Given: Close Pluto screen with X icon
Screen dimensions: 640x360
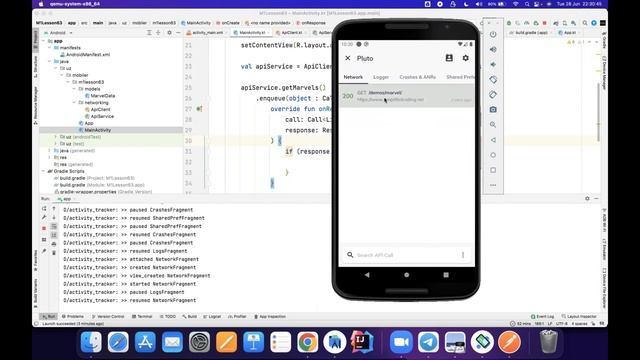Looking at the screenshot, I should click(x=348, y=58).
